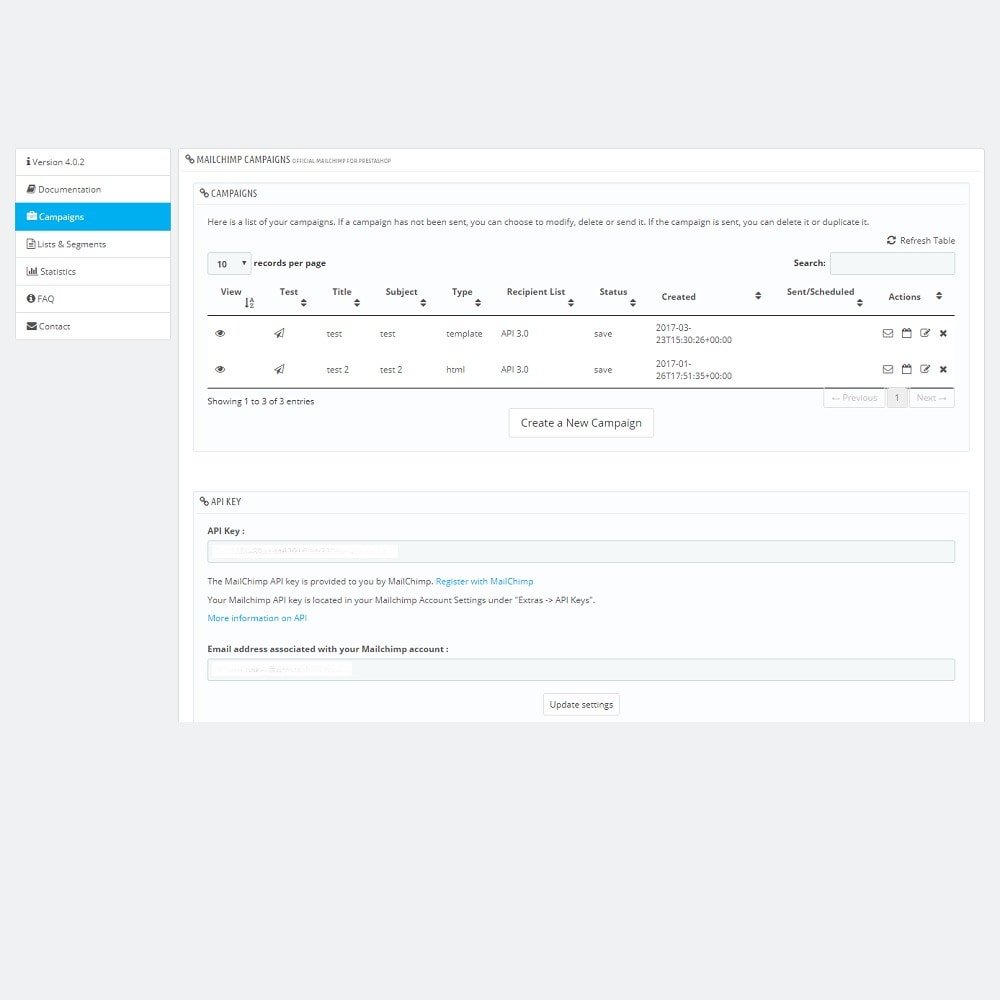Image resolution: width=1000 pixels, height=1000 pixels.
Task: Send test email for 'test' campaign
Action: [279, 334]
